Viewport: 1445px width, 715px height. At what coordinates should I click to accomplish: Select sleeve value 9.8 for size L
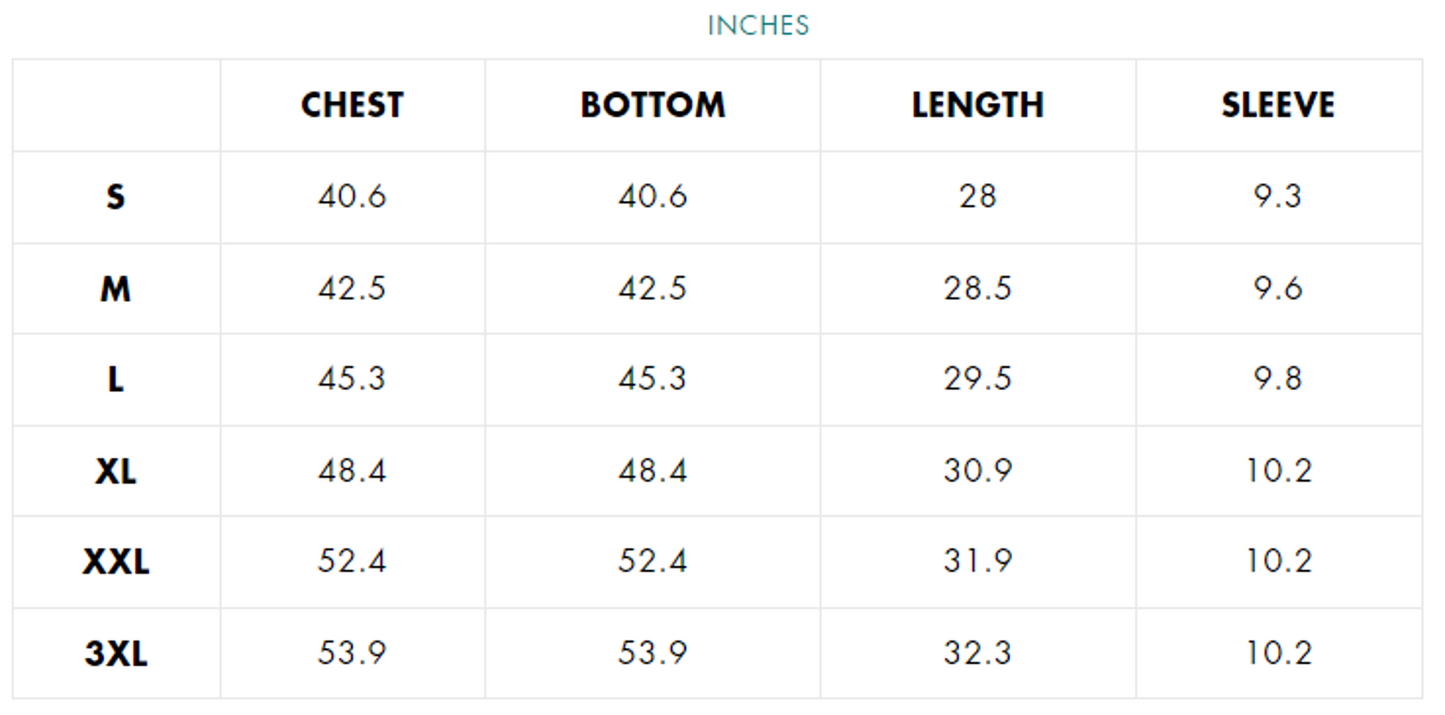1277,380
